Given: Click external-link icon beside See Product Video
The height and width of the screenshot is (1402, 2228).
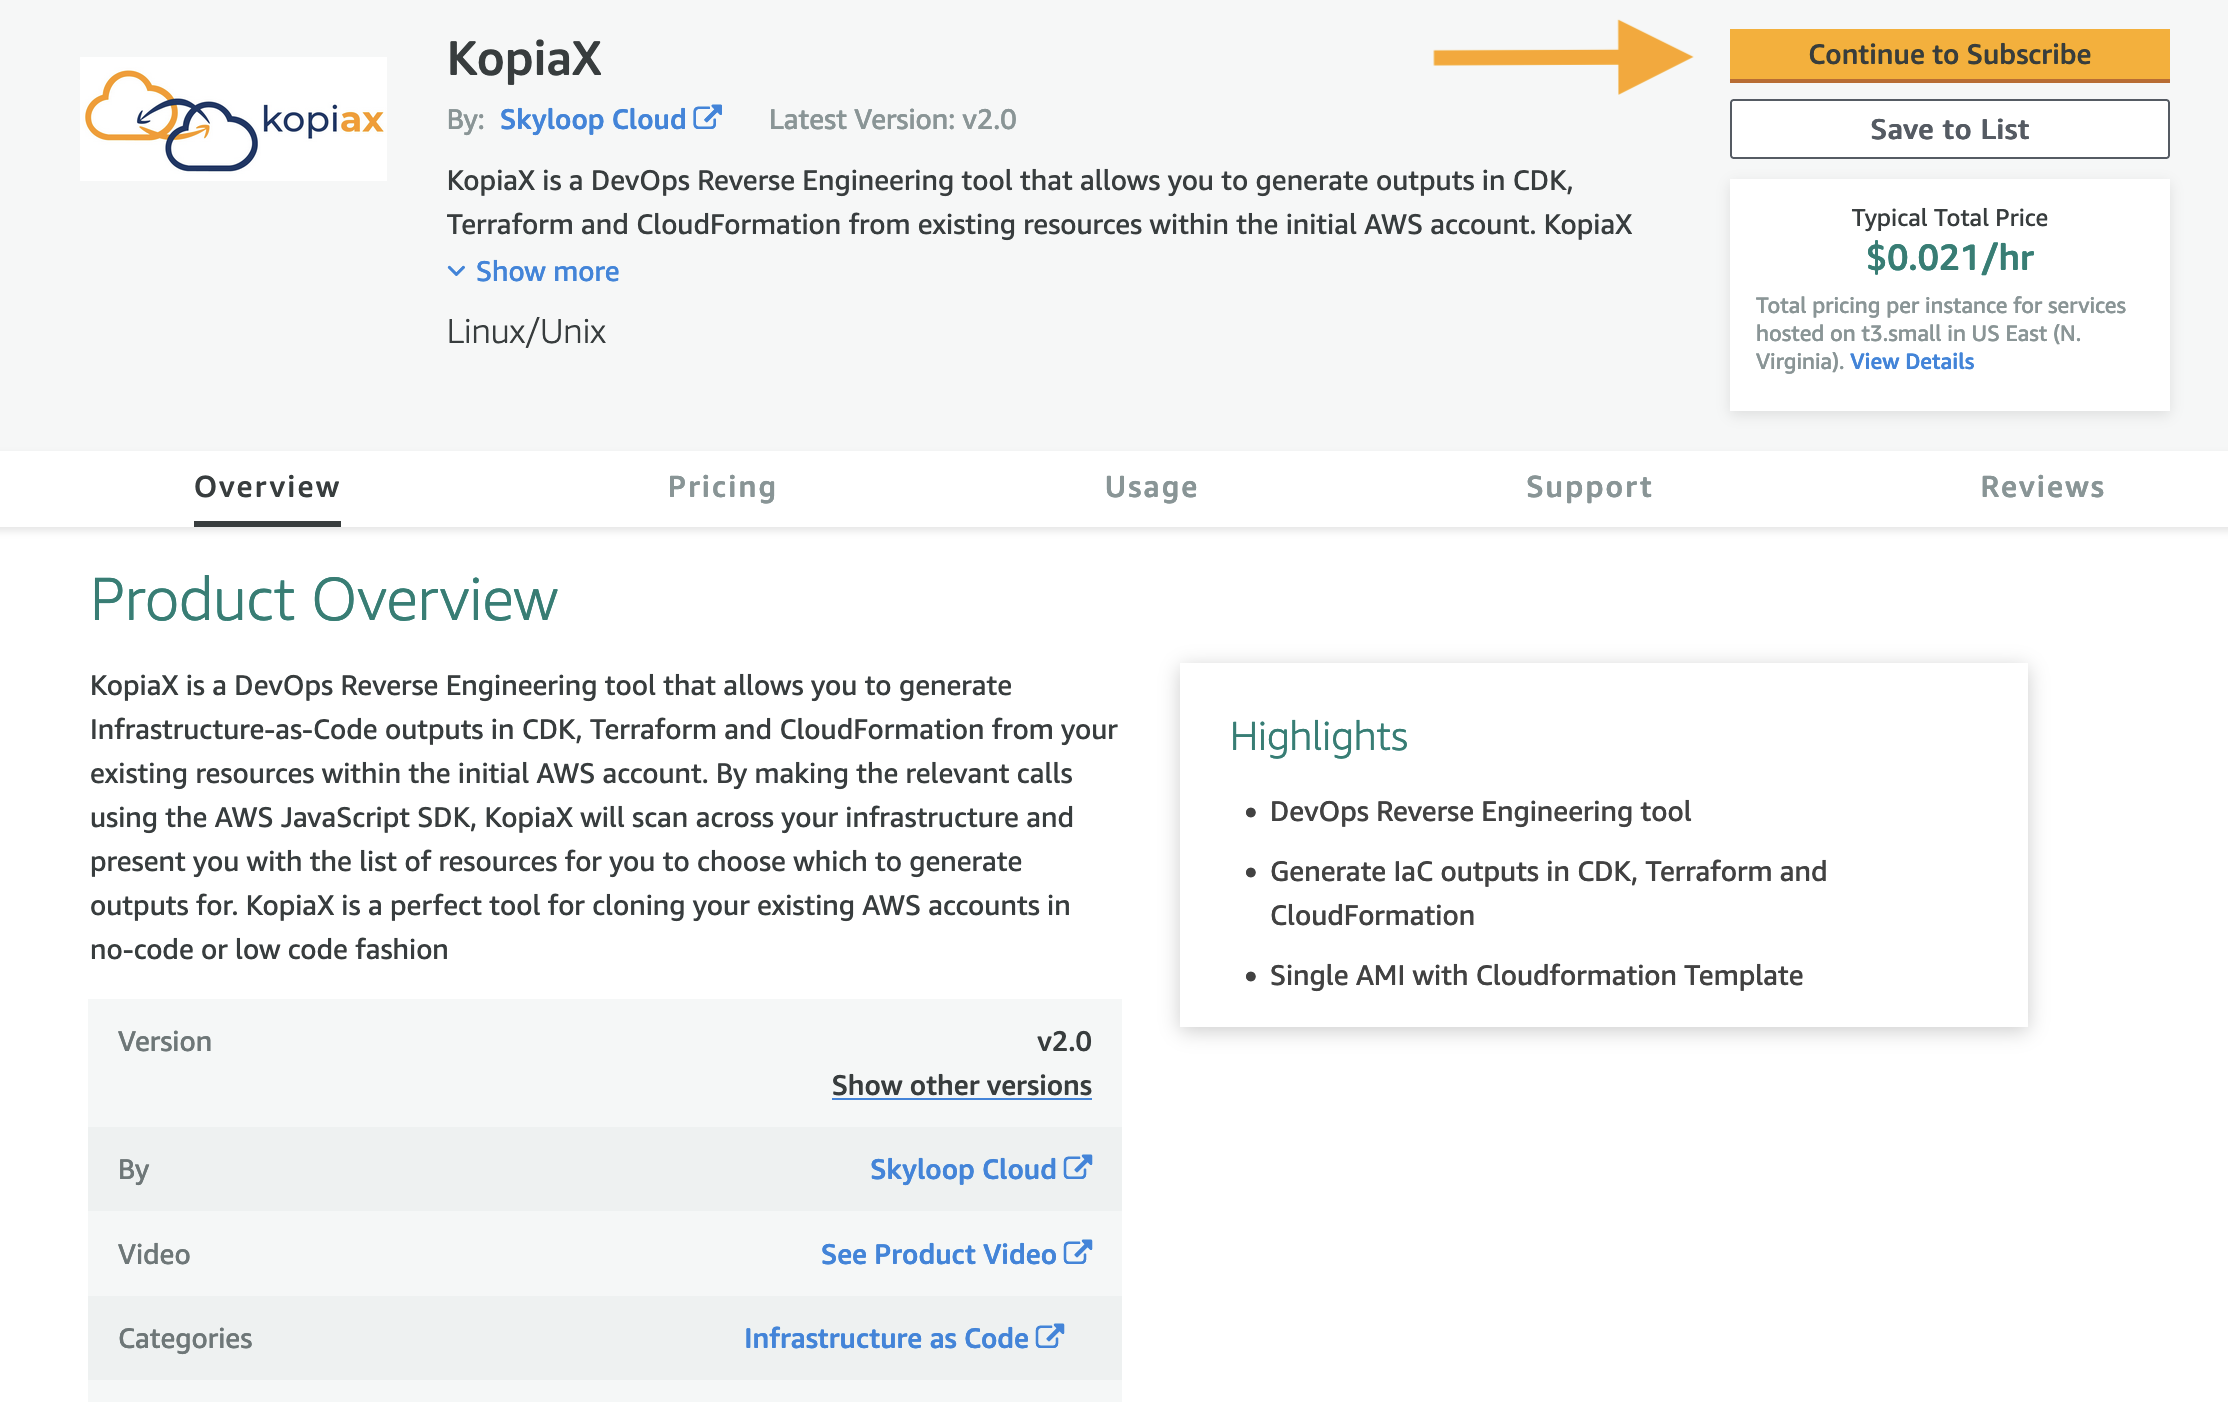Looking at the screenshot, I should pyautogui.click(x=1078, y=1252).
